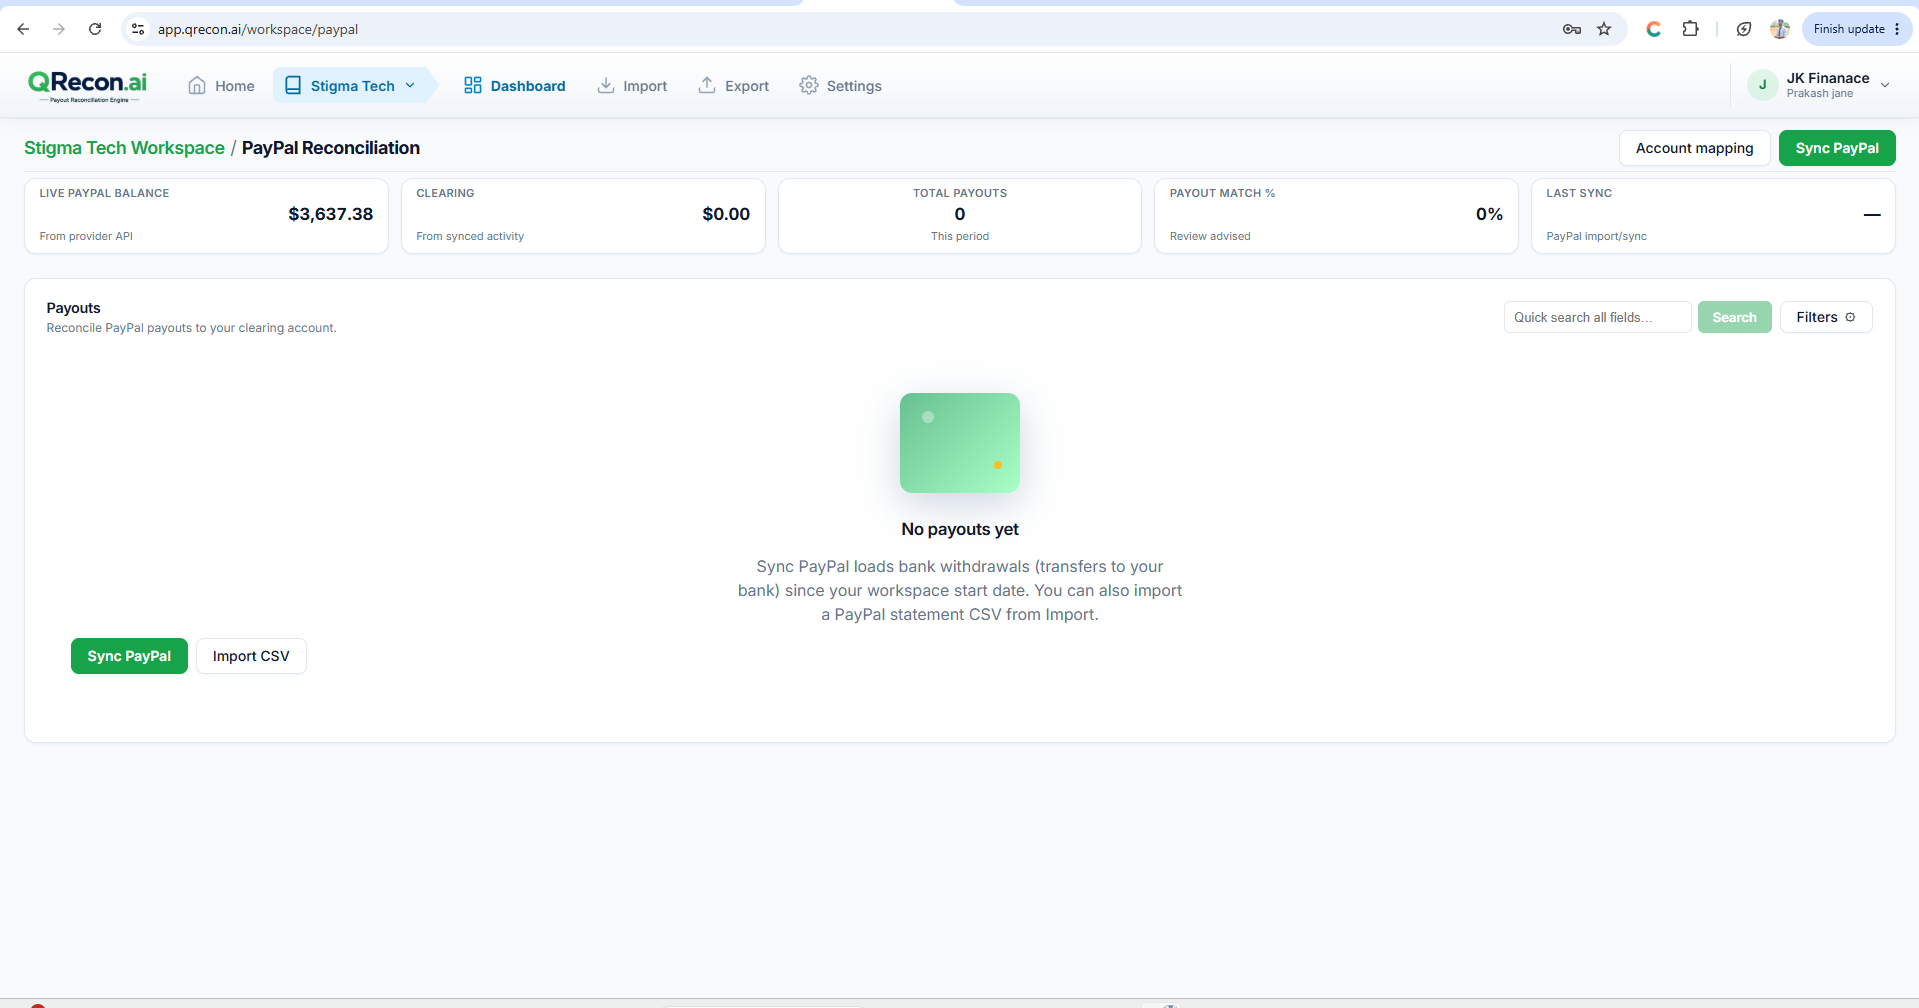Screen dimensions: 1919x1008
Task: Click the Settings gear icon
Action: point(809,85)
